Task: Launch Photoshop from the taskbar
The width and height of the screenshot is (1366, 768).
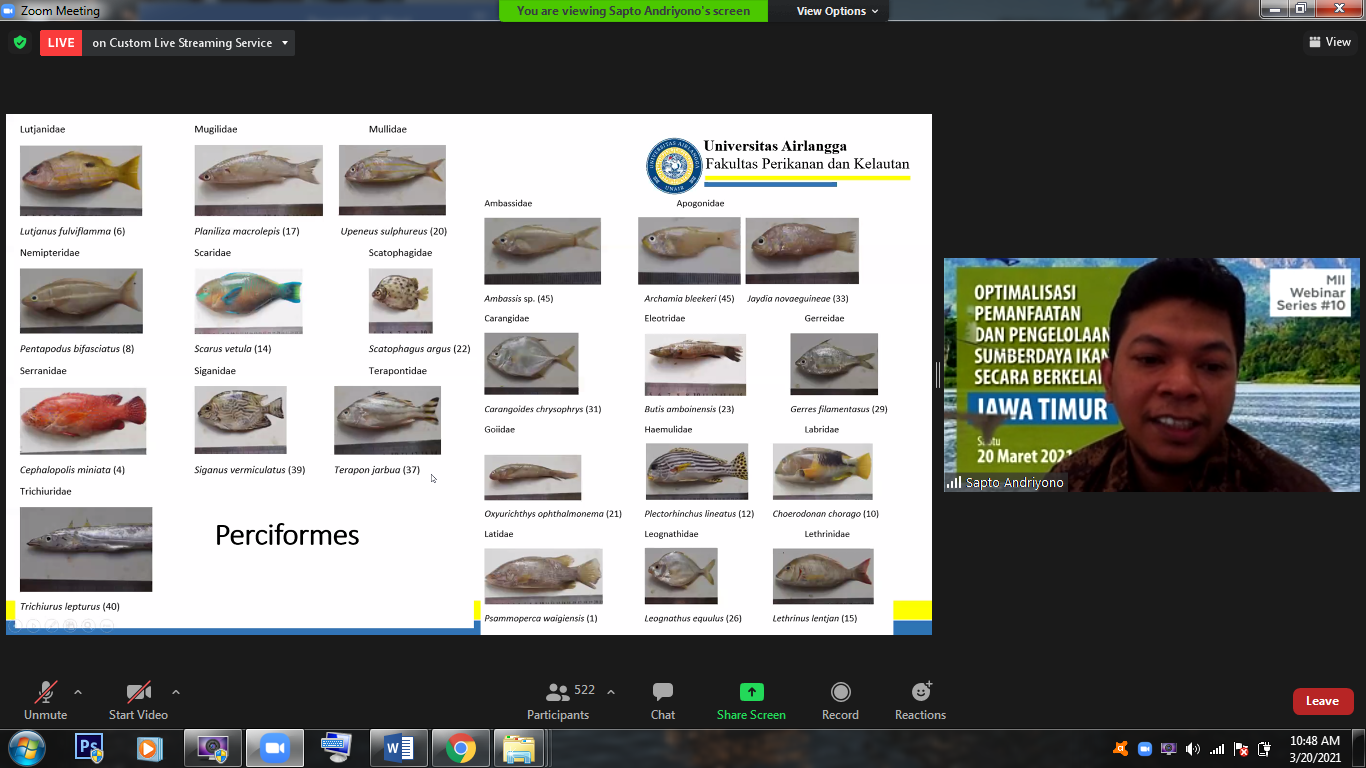Action: point(89,748)
